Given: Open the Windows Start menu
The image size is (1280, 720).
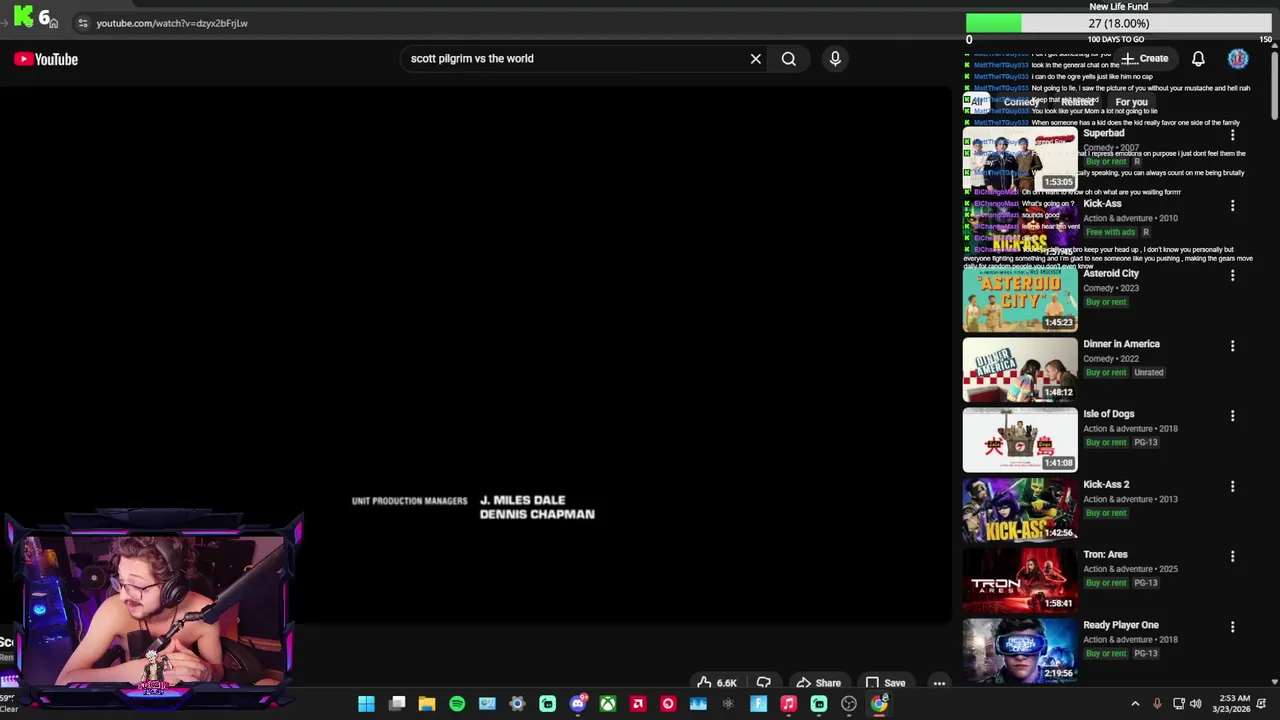Looking at the screenshot, I should [366, 704].
